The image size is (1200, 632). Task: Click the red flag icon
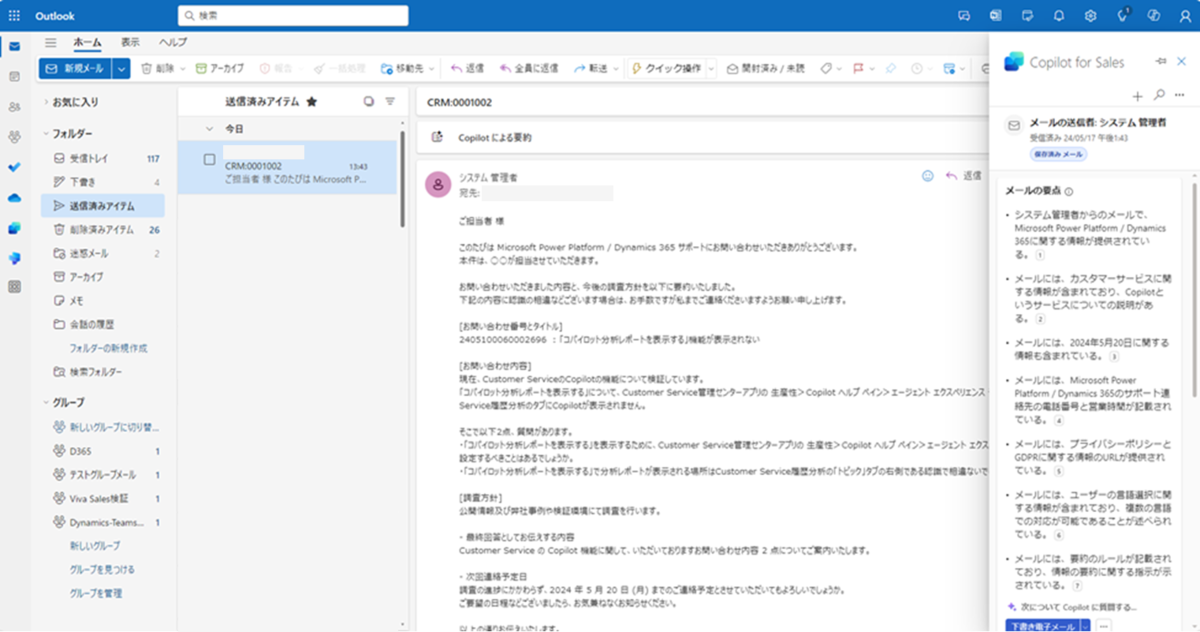858,68
